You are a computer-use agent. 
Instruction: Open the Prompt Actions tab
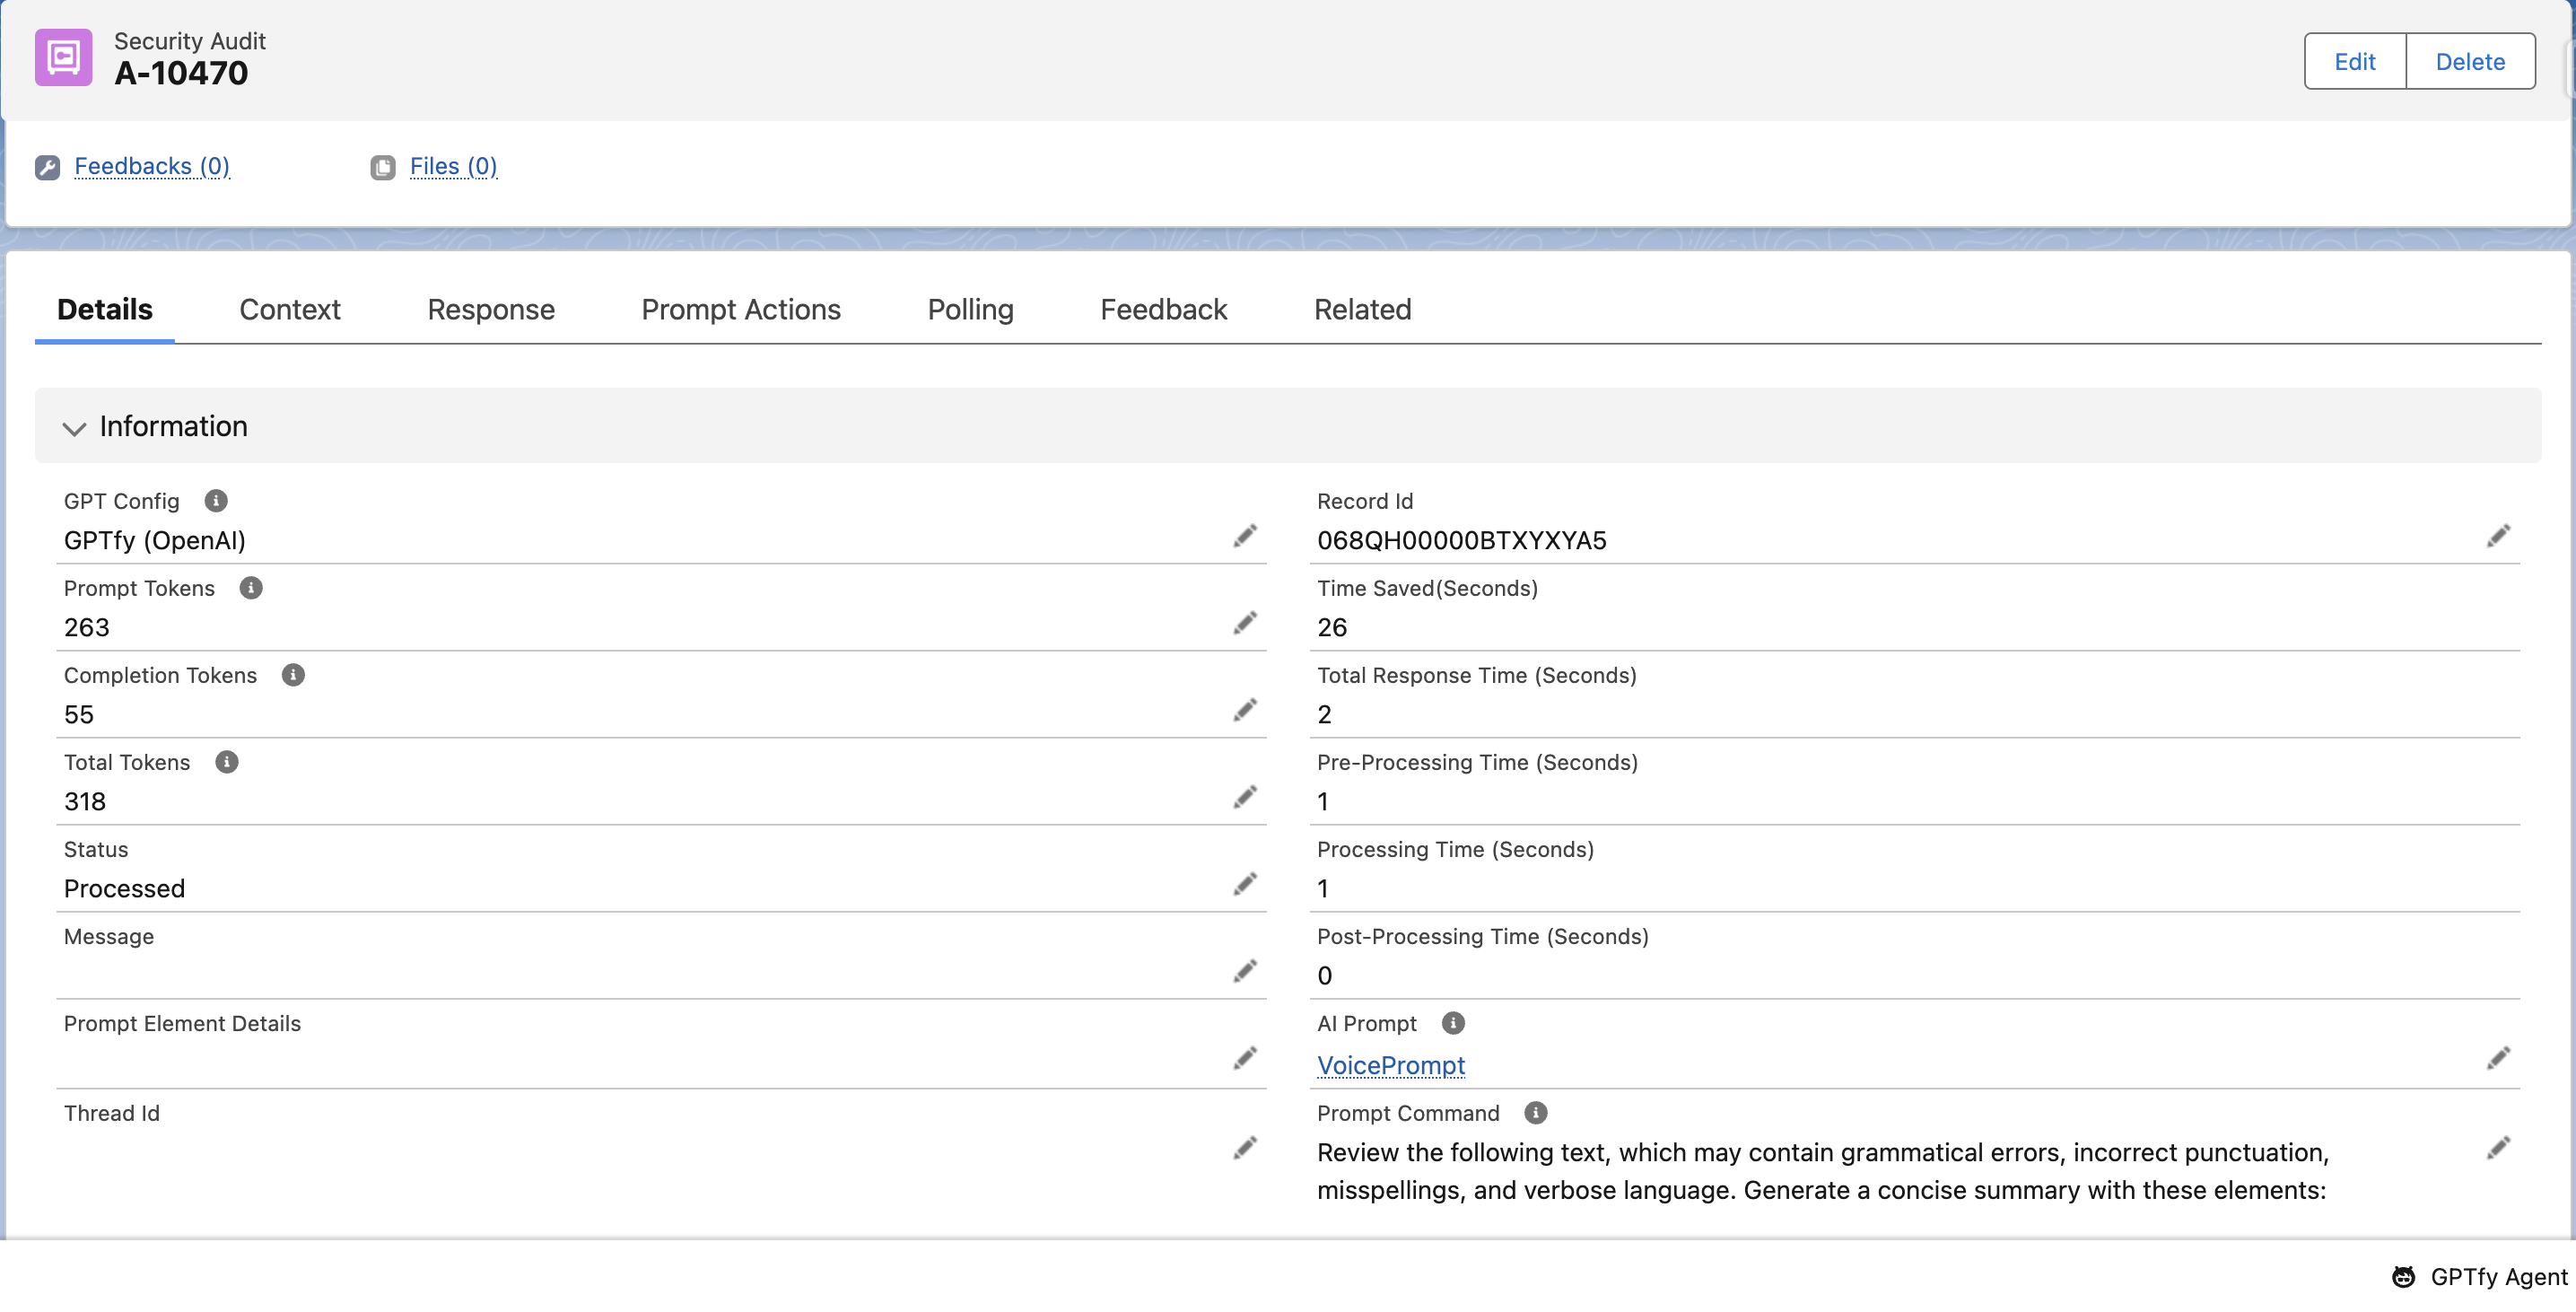[x=740, y=310]
